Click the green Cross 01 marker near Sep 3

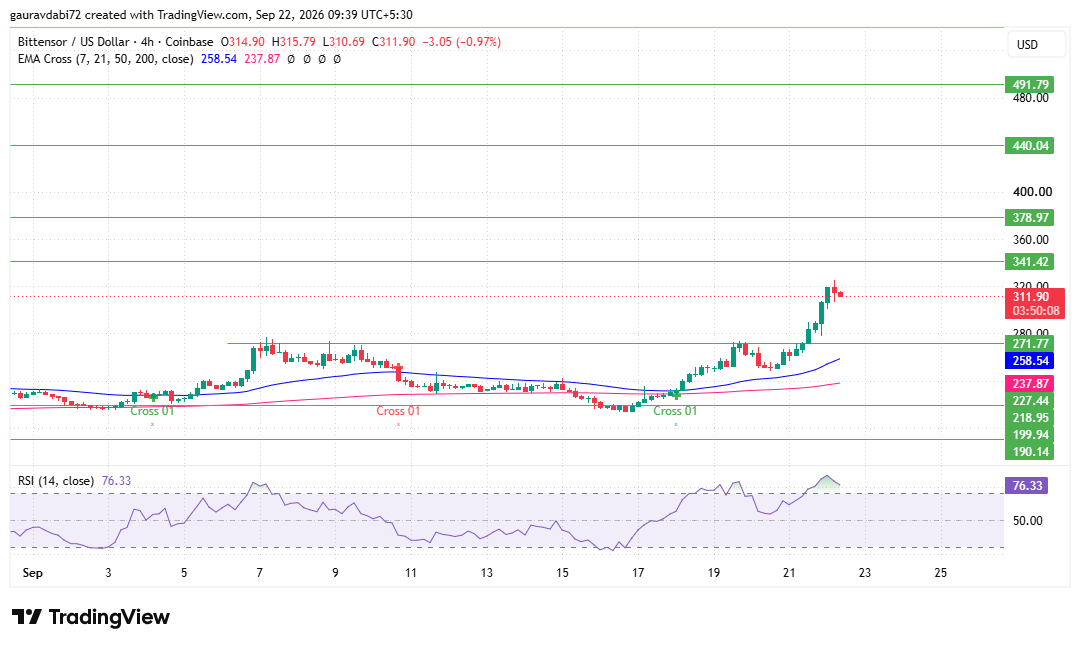[152, 411]
